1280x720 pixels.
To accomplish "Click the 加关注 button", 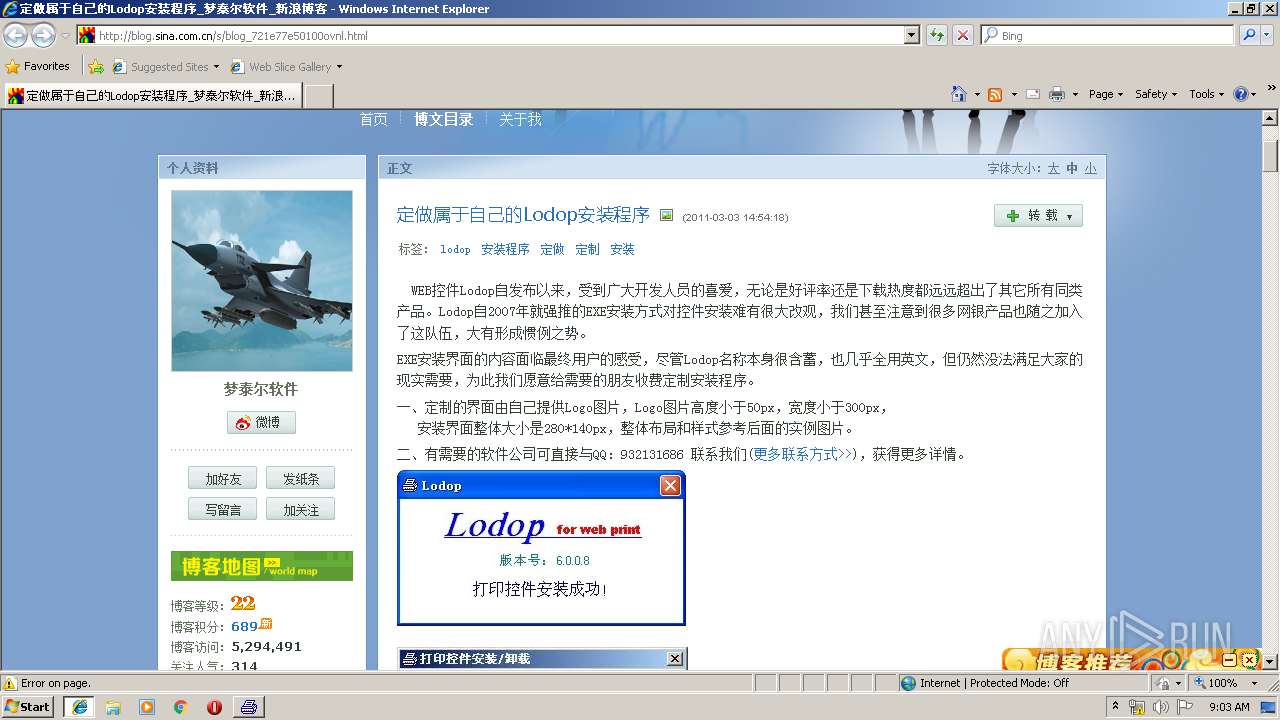I will 300,510.
